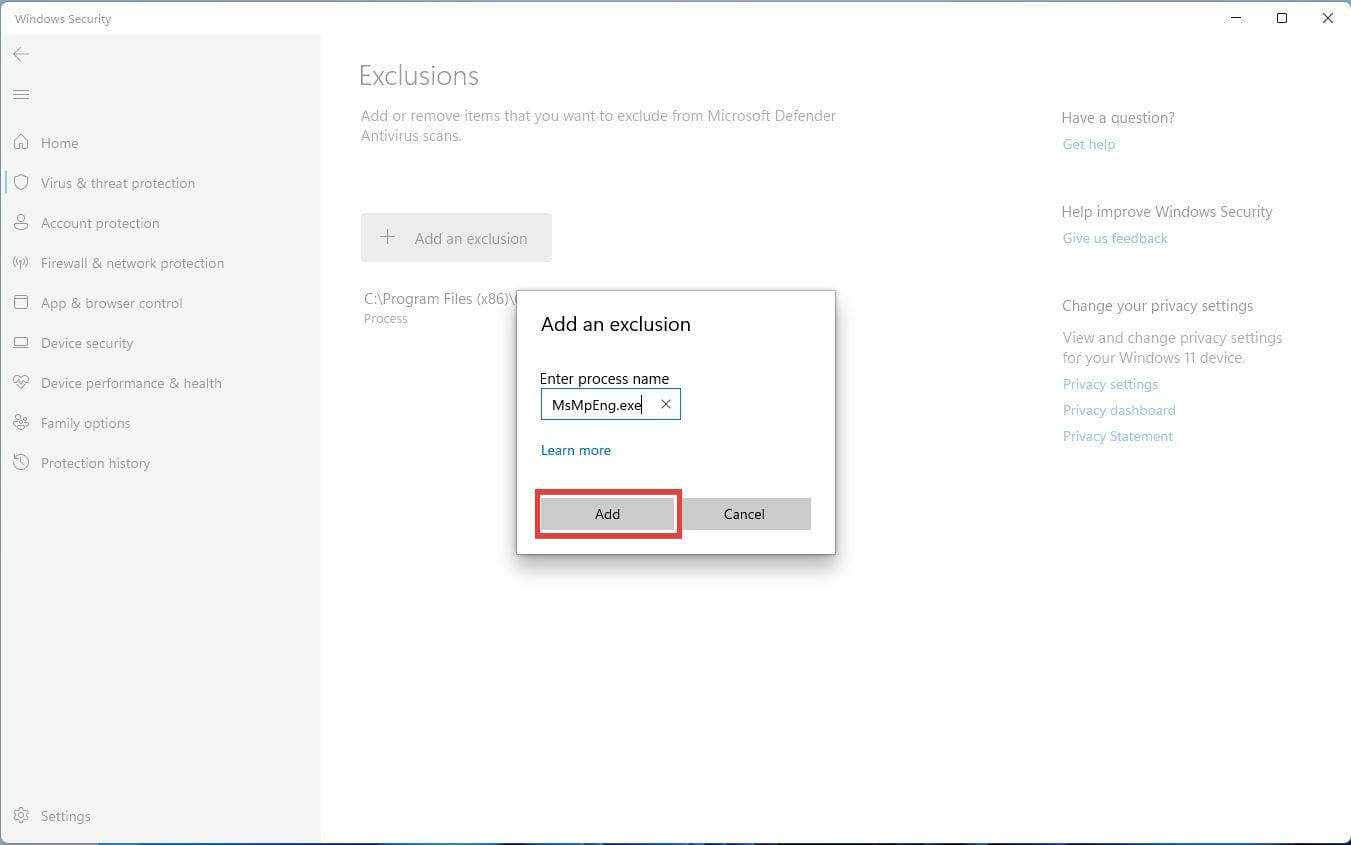
Task: Click the Settings gear icon
Action: (21, 816)
